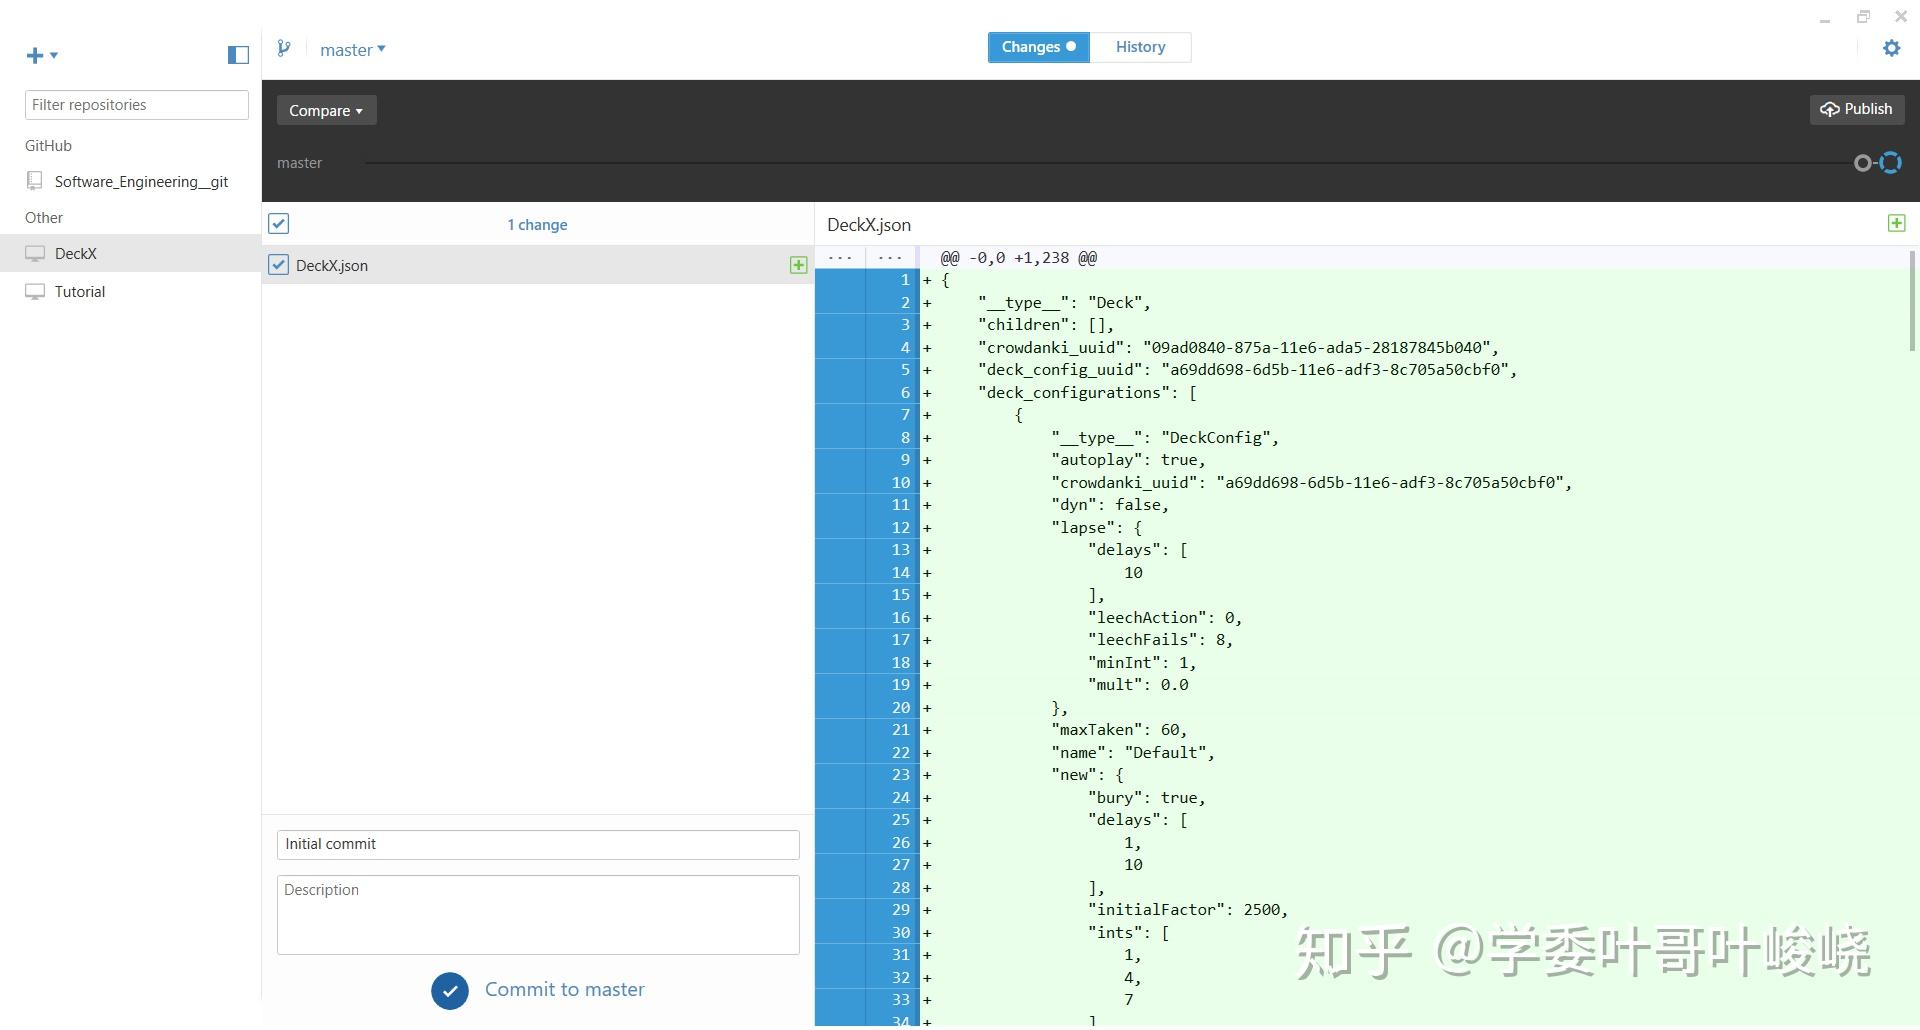Open the Software_Engineering__git repository
Viewport: 1920px width, 1030px height.
(140, 181)
